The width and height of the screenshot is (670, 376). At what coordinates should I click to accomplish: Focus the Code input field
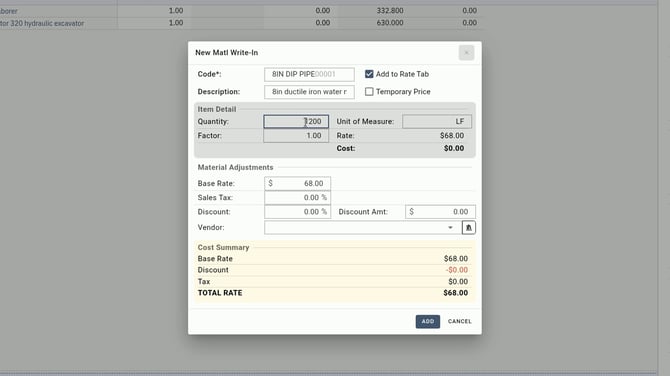pos(309,74)
